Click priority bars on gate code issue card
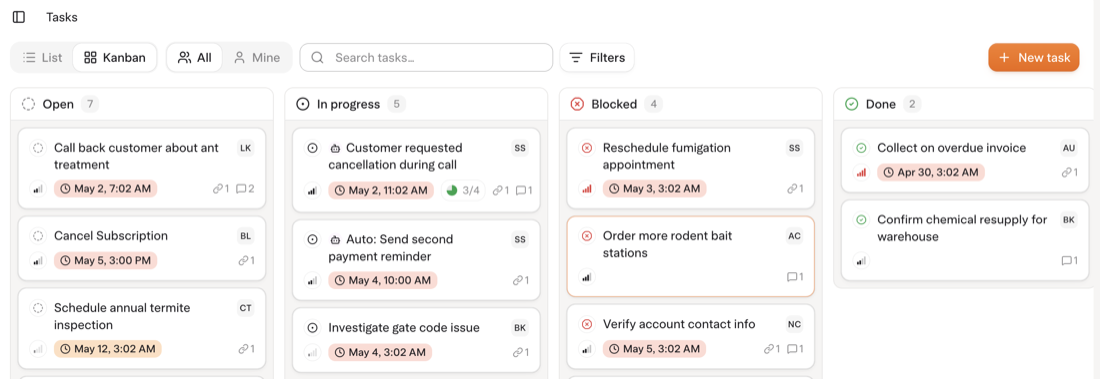Image resolution: width=1100 pixels, height=379 pixels. point(312,352)
